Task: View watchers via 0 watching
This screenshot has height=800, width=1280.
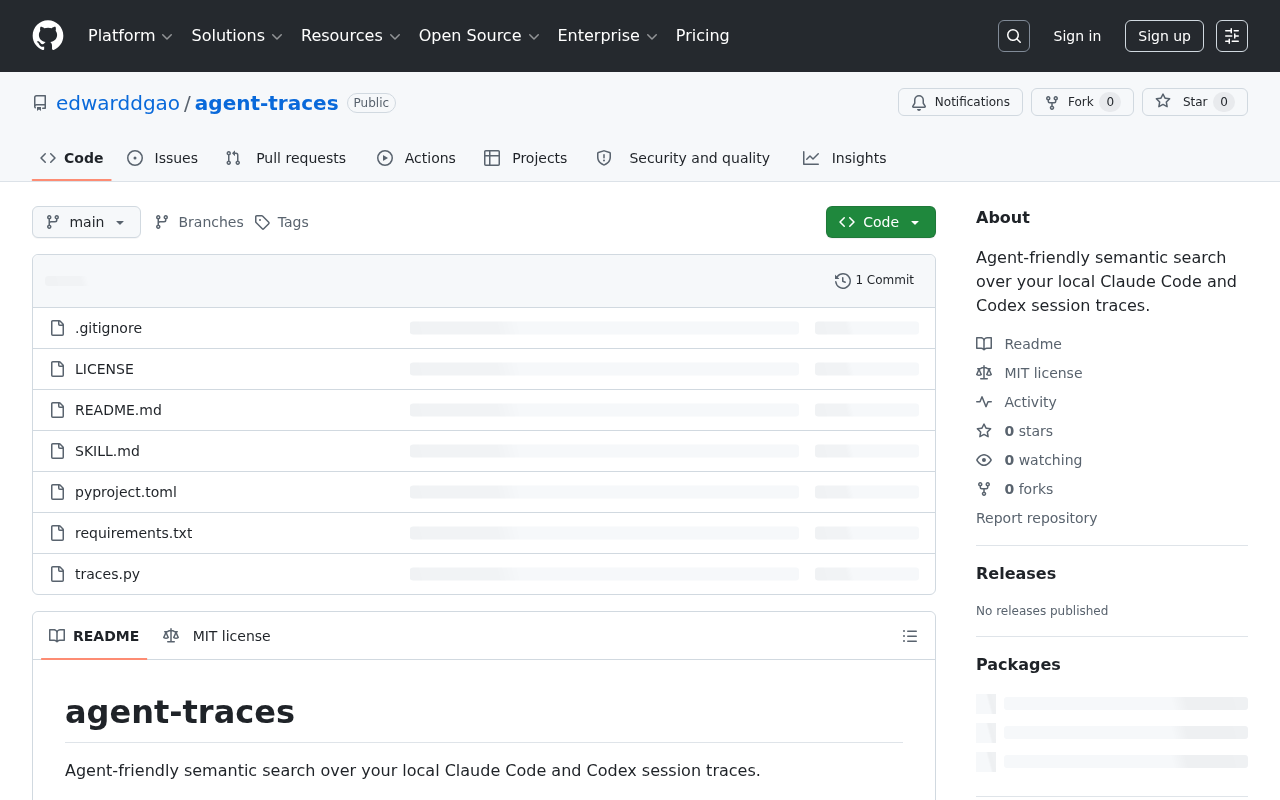Action: [x=1029, y=460]
